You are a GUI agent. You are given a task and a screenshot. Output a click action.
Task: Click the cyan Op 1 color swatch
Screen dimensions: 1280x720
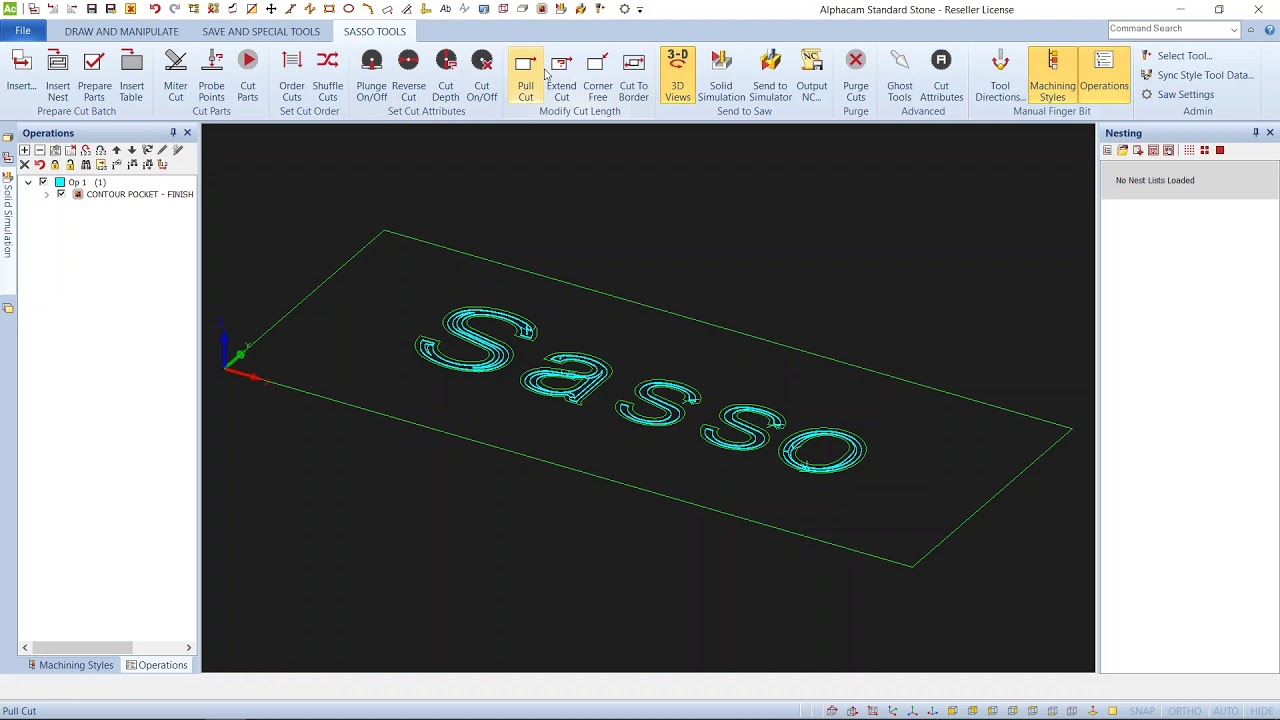point(60,182)
